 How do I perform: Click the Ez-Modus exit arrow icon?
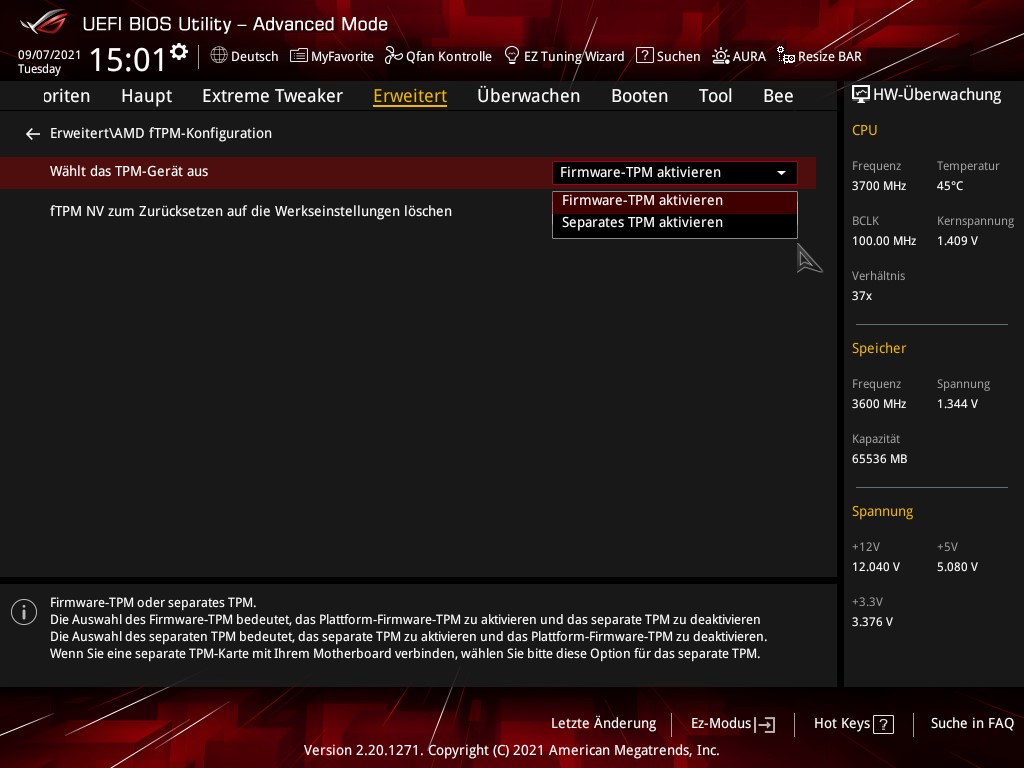pos(765,724)
